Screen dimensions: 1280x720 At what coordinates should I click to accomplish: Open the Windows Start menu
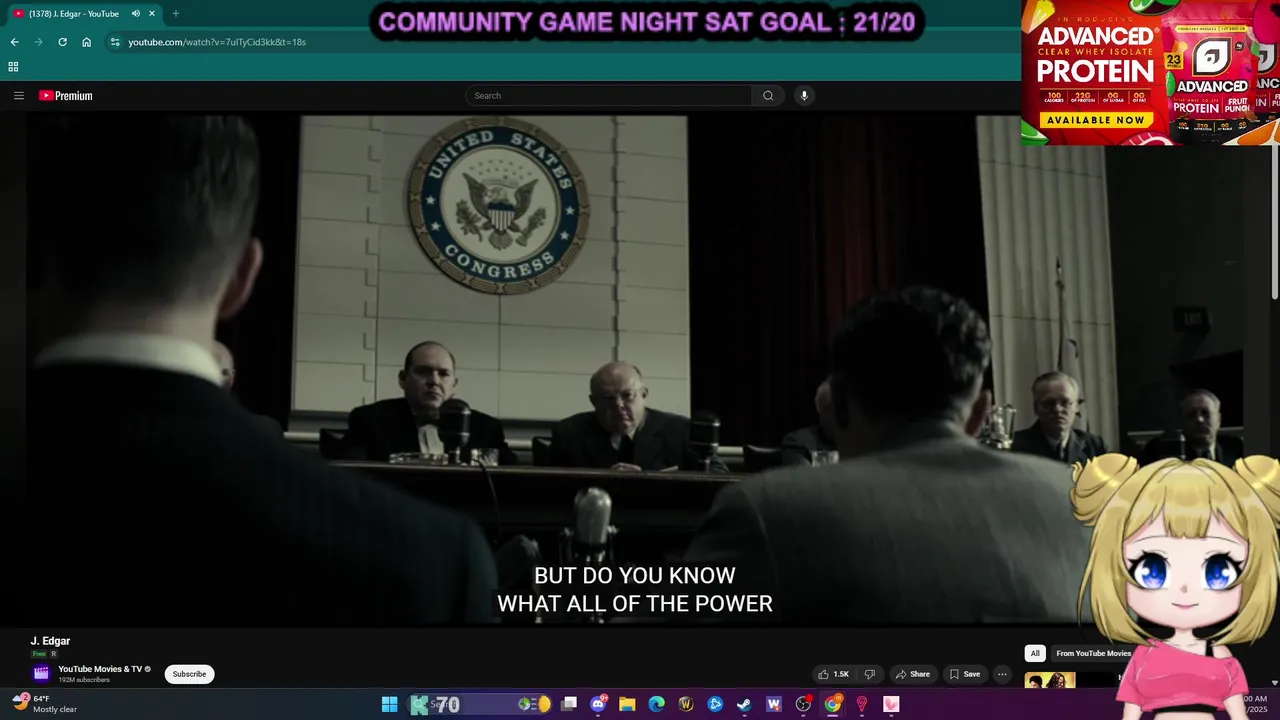point(389,705)
